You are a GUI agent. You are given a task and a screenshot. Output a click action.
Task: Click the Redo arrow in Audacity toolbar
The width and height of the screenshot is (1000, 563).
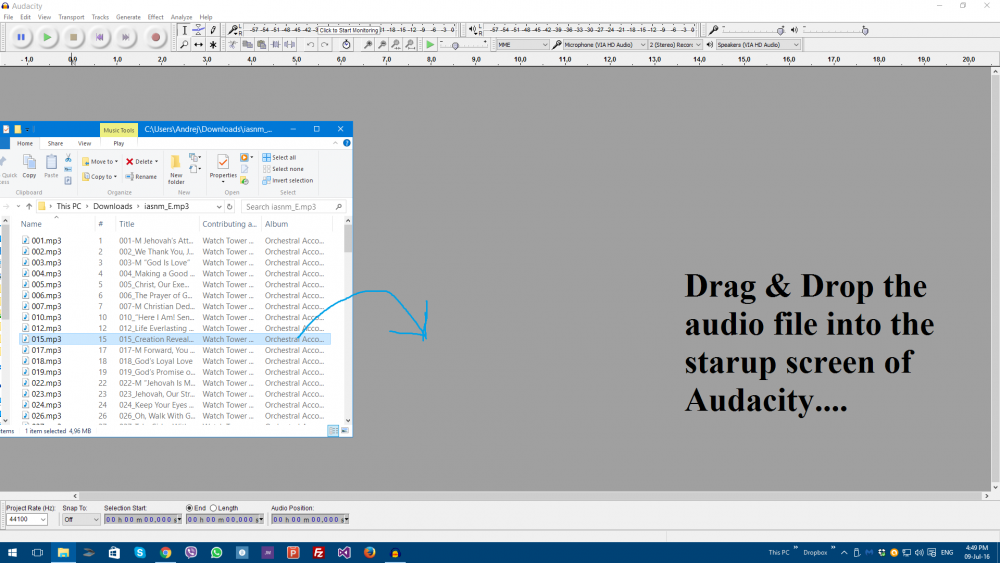(x=324, y=45)
